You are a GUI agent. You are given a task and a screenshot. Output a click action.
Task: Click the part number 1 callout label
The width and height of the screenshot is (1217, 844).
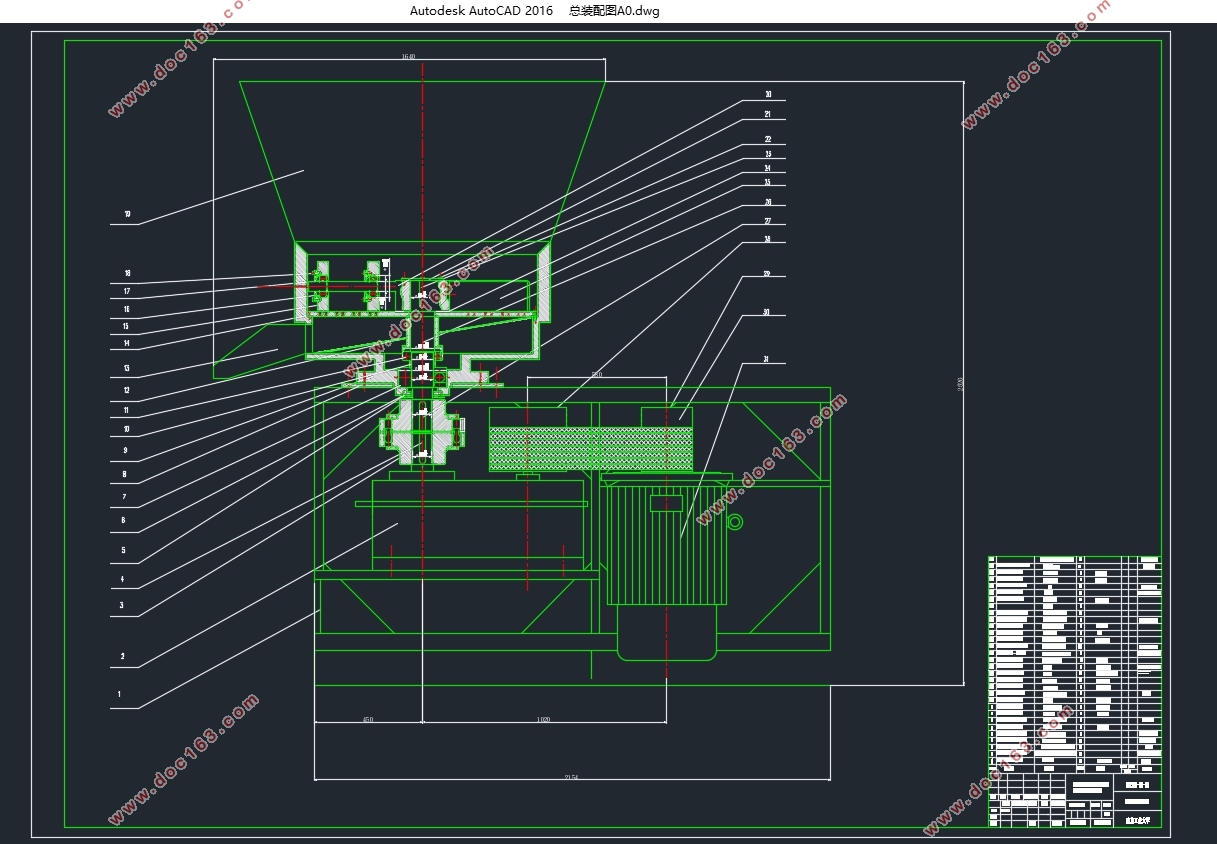point(119,694)
